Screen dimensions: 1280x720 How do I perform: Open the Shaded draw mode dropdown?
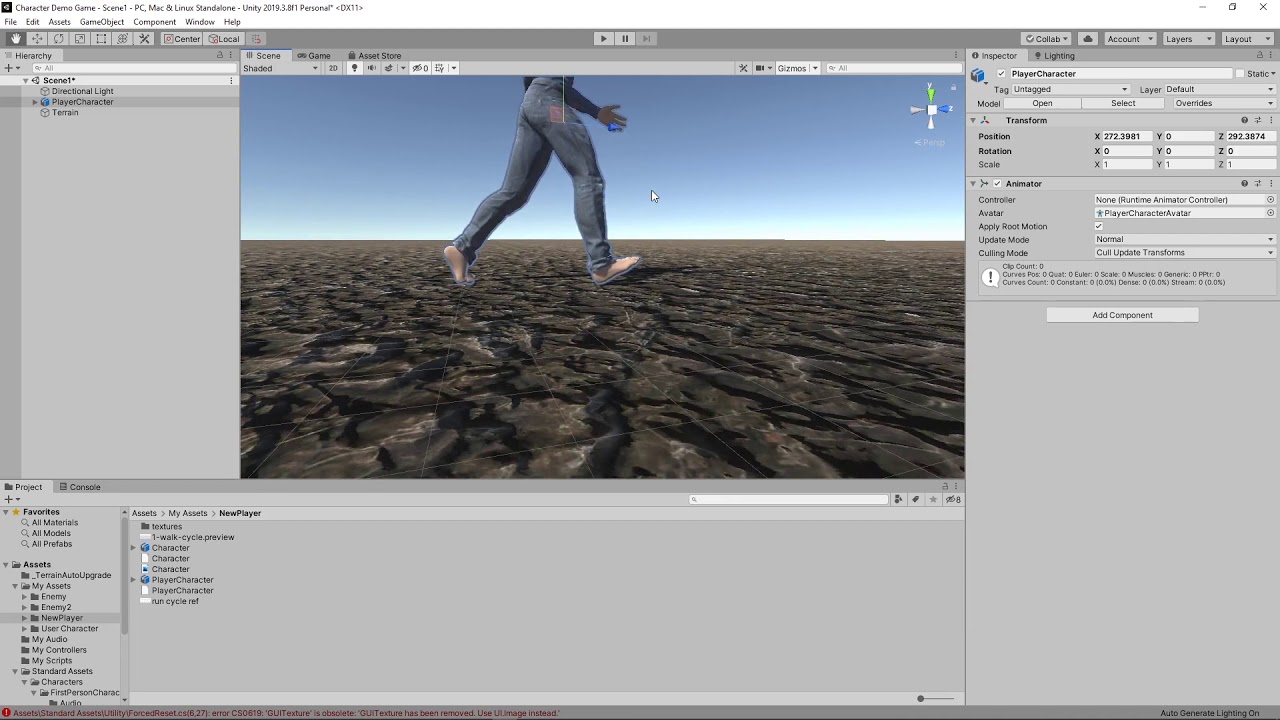coord(281,68)
